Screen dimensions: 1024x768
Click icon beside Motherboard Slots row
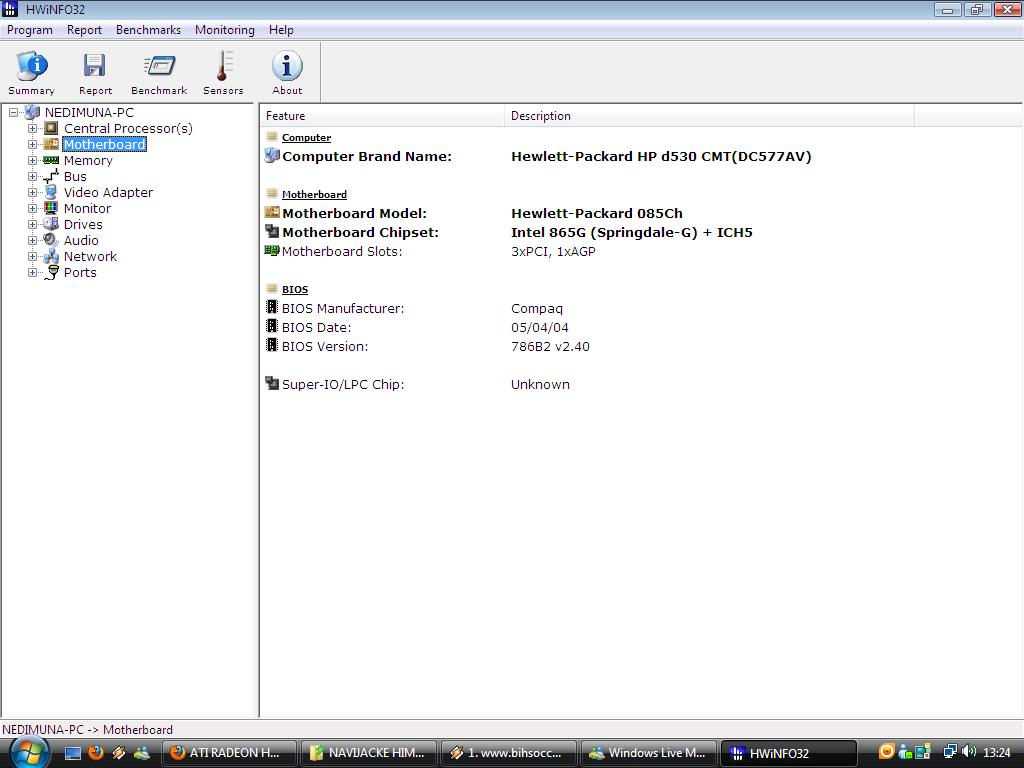click(272, 250)
